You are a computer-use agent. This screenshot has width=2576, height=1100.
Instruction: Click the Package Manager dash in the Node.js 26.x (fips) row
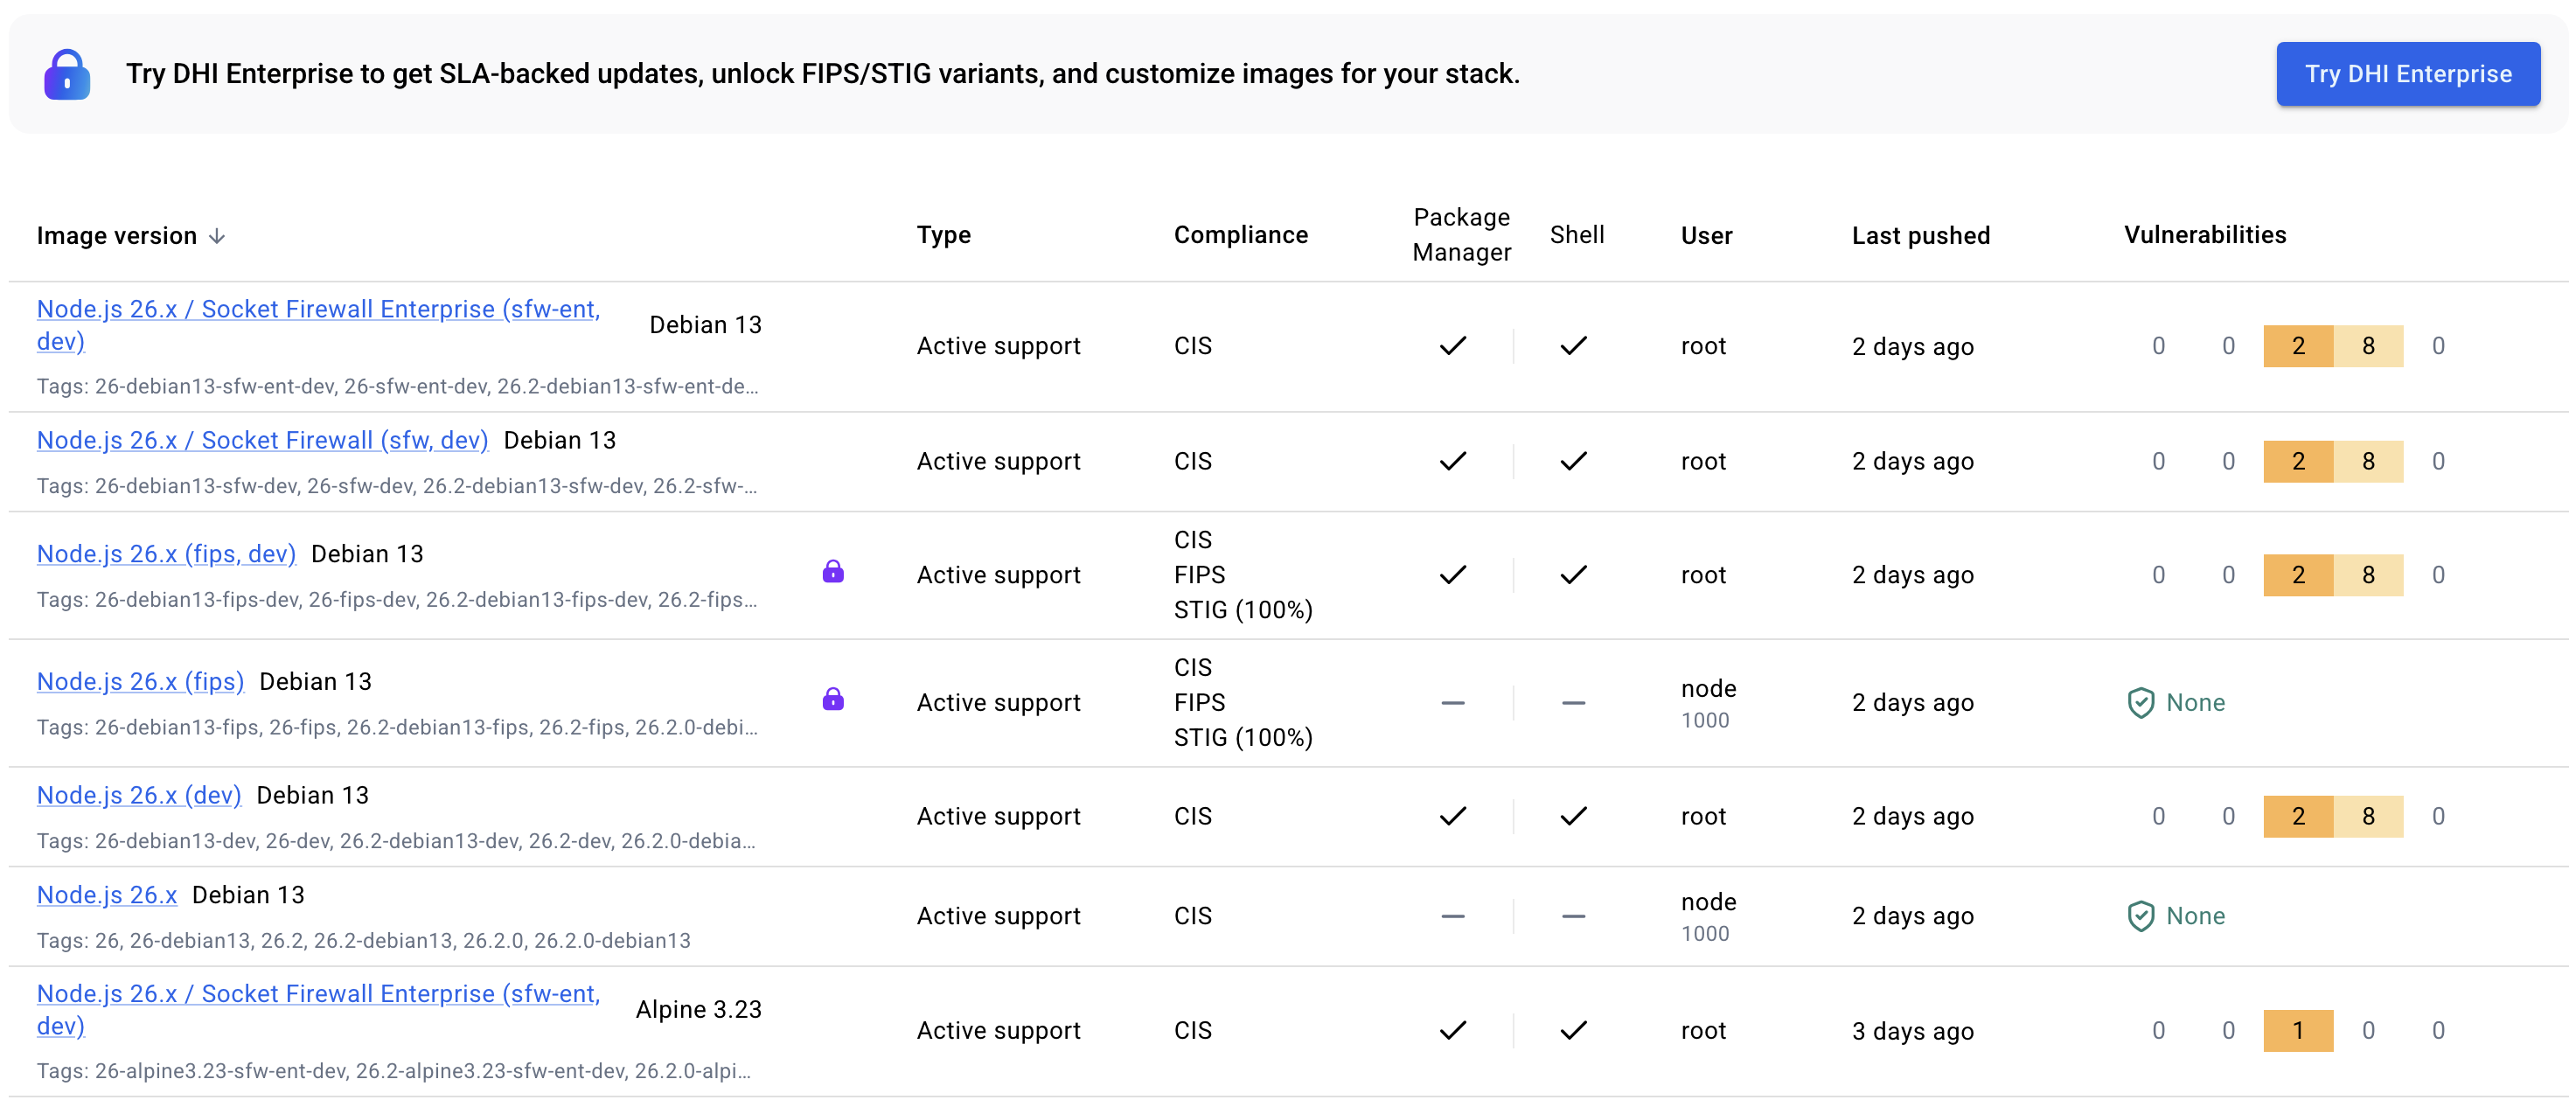[x=1453, y=703]
